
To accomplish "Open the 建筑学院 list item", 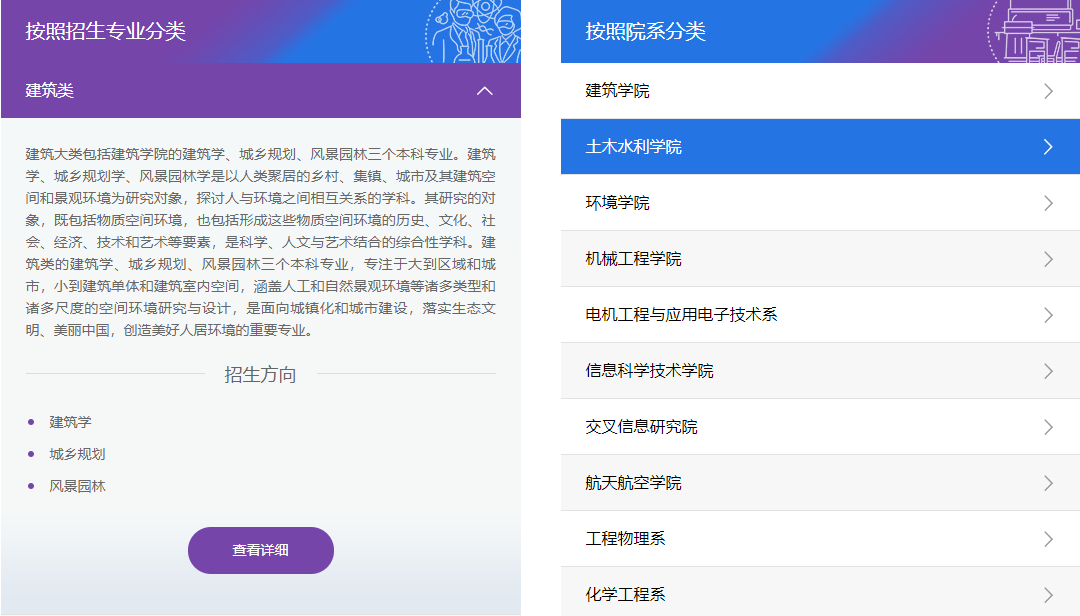I will 617,91.
